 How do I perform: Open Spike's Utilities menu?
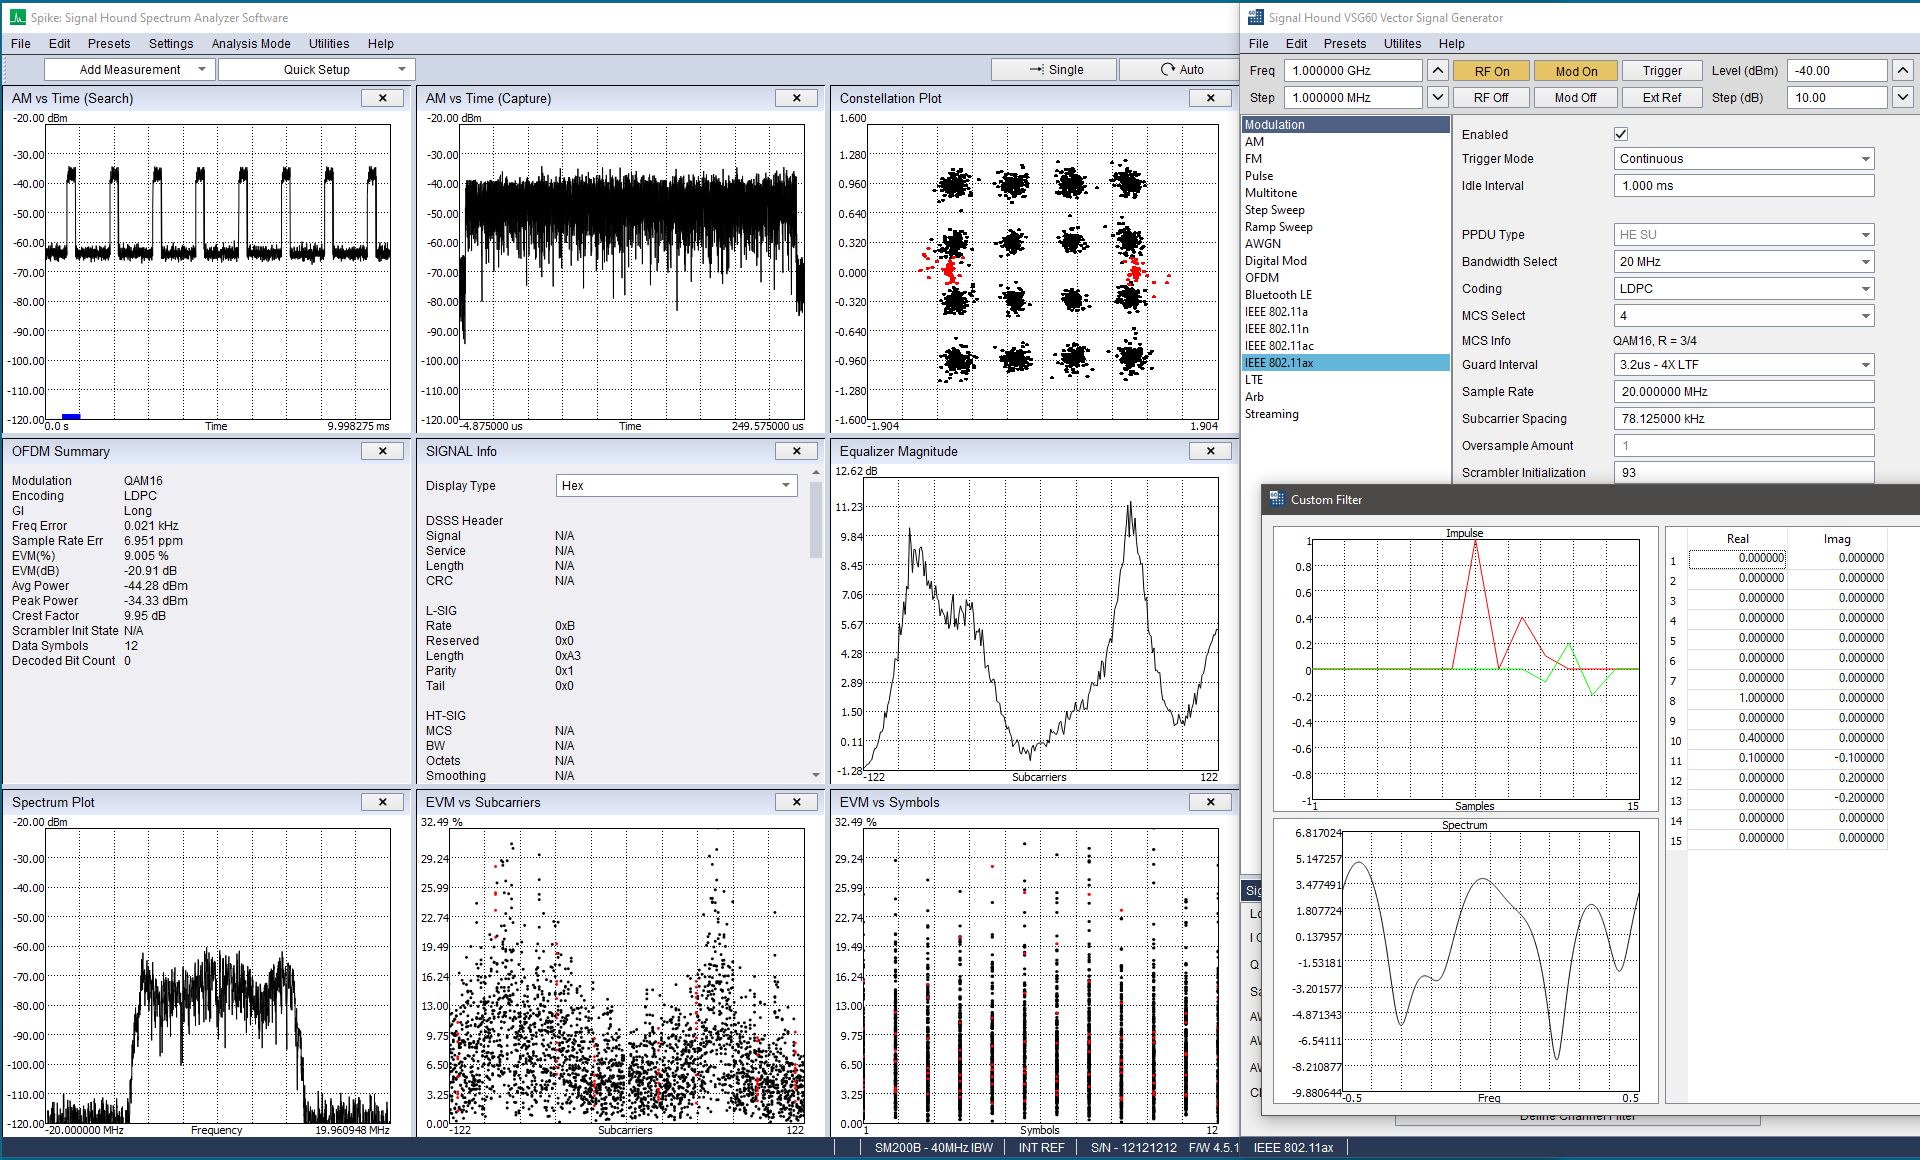(329, 43)
